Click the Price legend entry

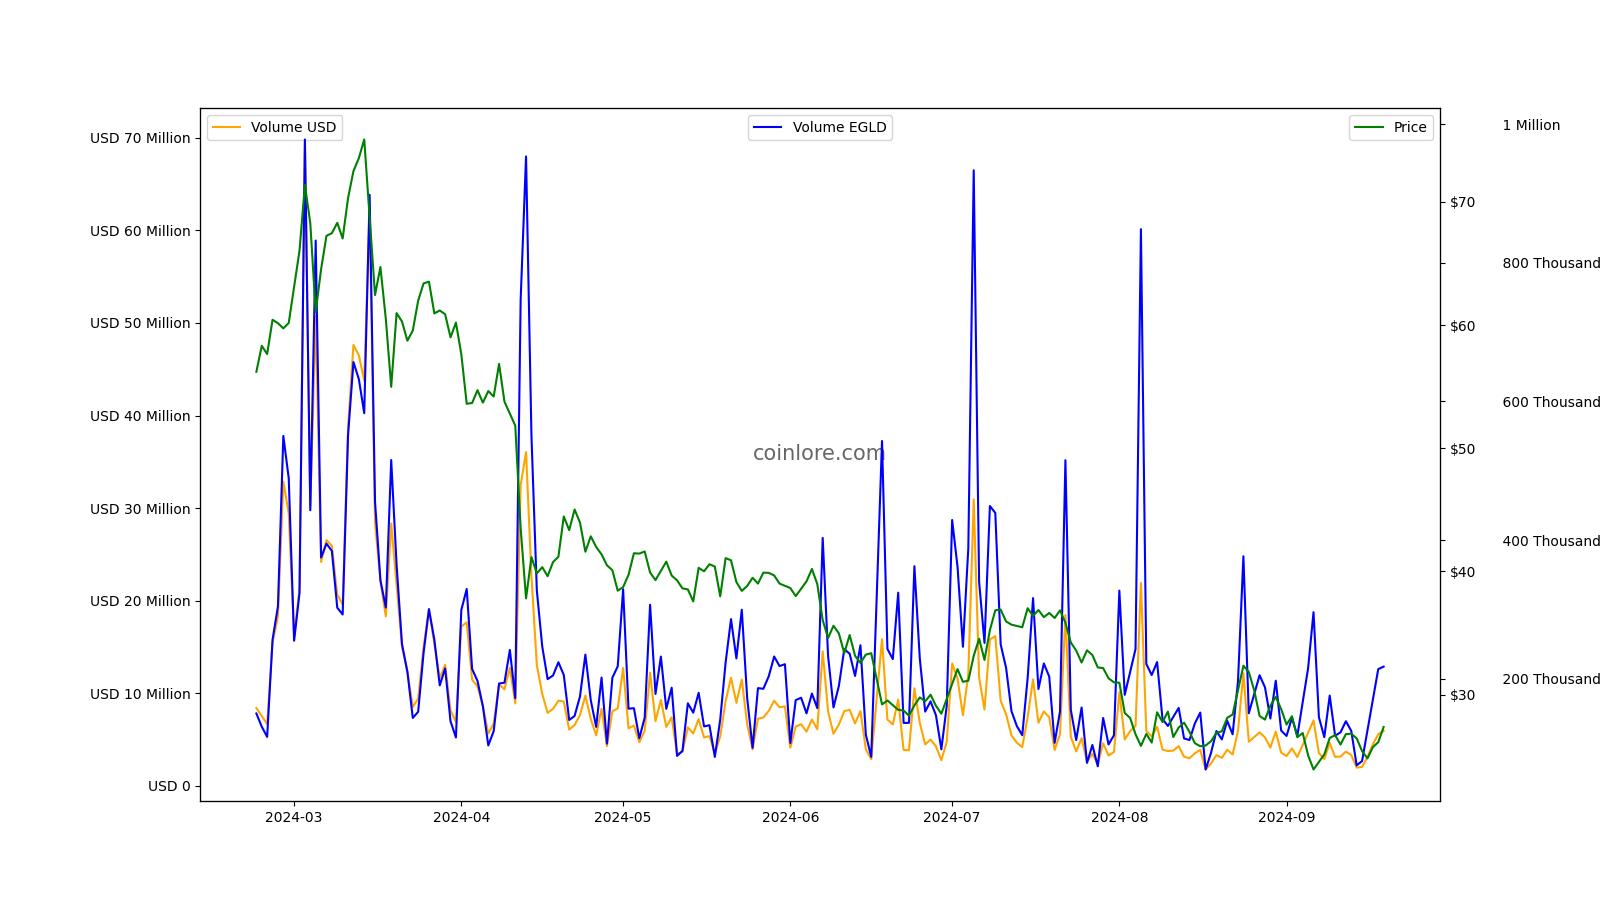pos(1391,127)
